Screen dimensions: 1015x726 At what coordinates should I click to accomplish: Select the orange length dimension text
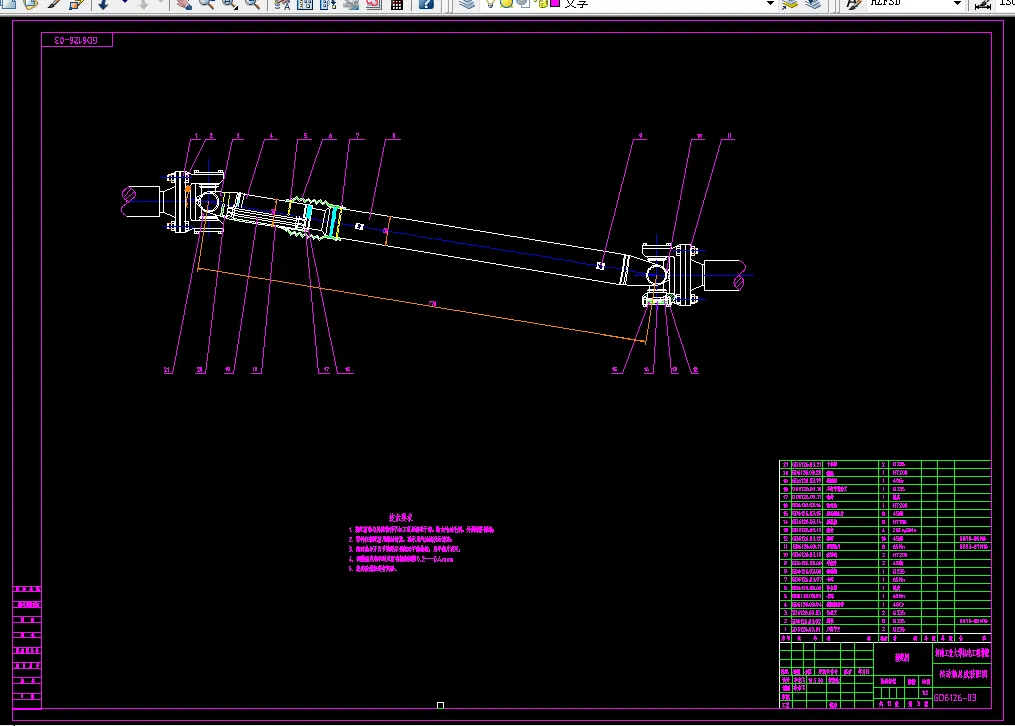click(432, 303)
